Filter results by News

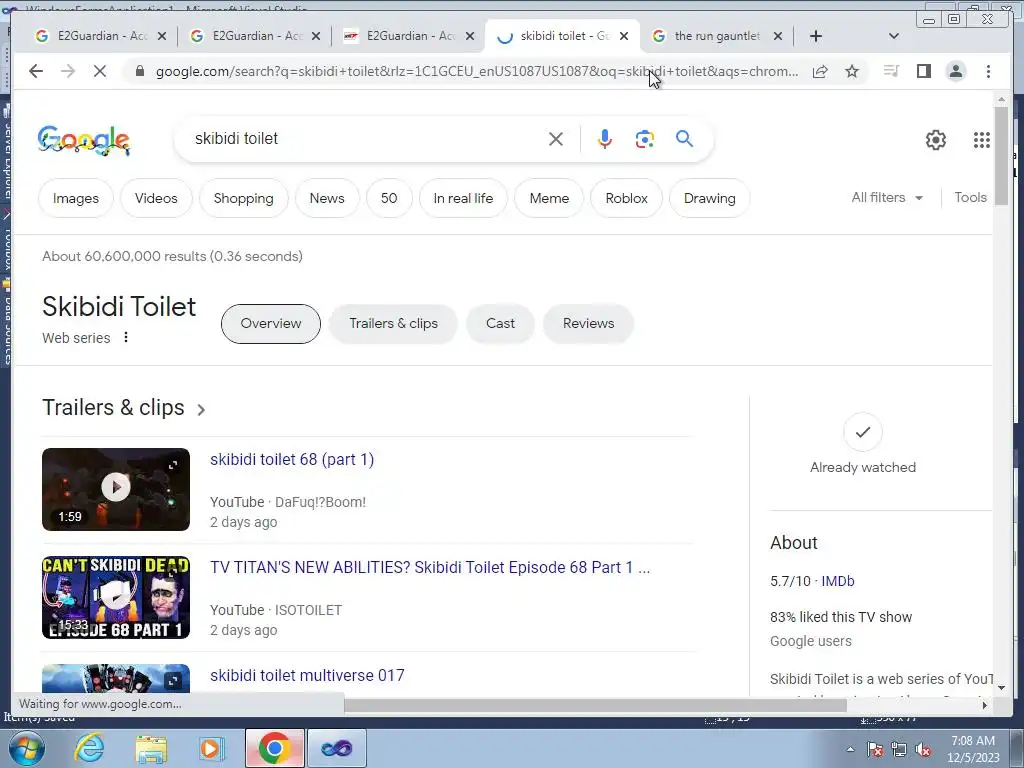(327, 198)
